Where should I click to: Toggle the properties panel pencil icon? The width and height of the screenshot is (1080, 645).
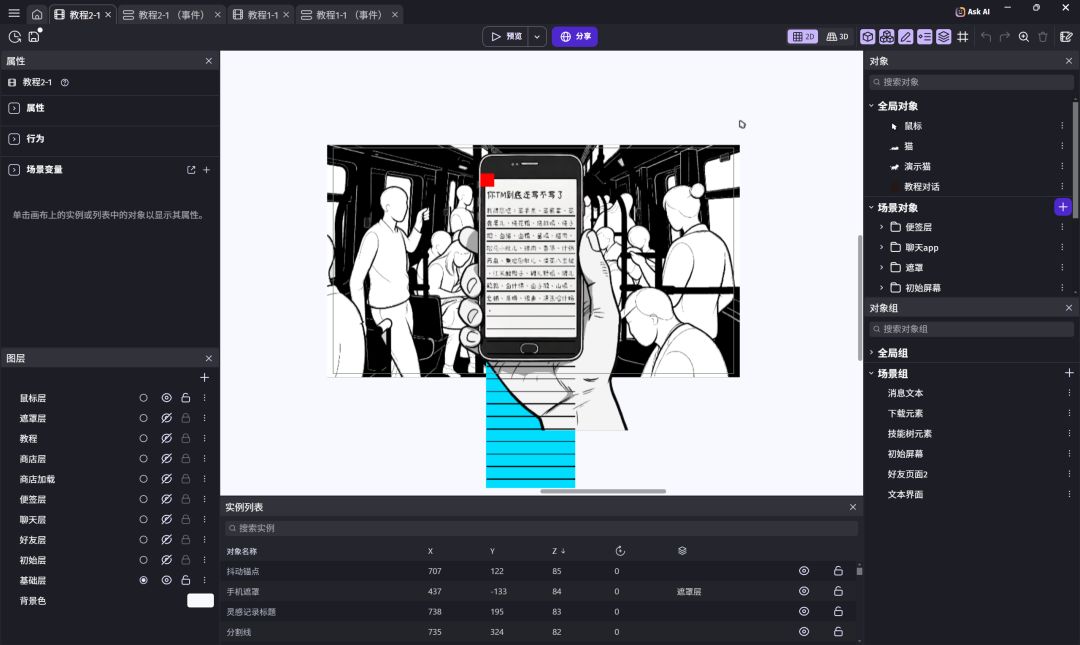(x=906, y=37)
